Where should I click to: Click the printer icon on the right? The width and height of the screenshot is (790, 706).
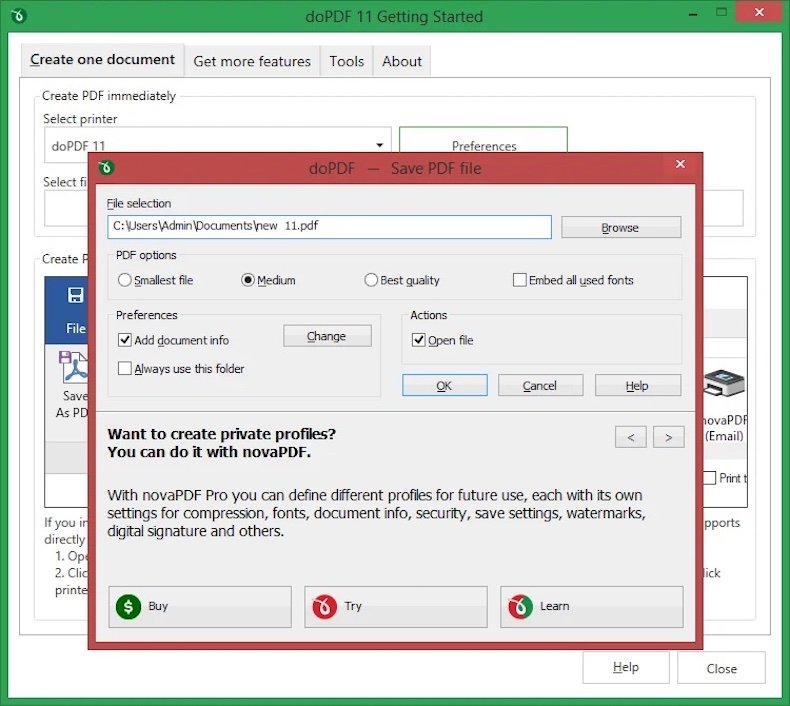tap(724, 385)
